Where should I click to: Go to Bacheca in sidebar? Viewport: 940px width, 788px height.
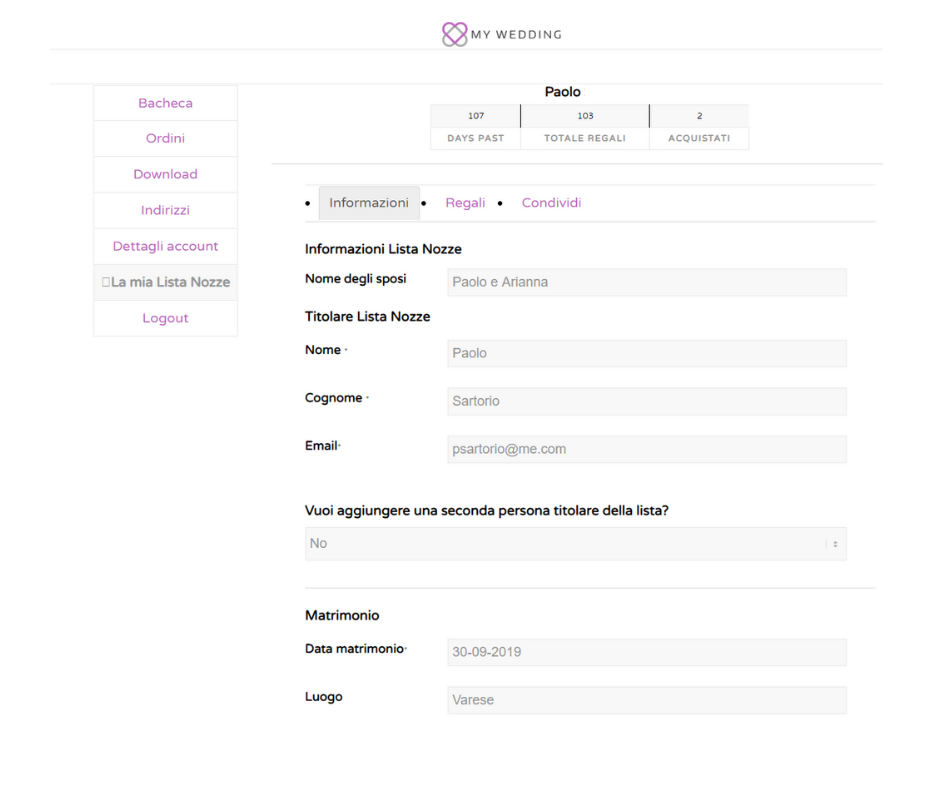tap(165, 103)
